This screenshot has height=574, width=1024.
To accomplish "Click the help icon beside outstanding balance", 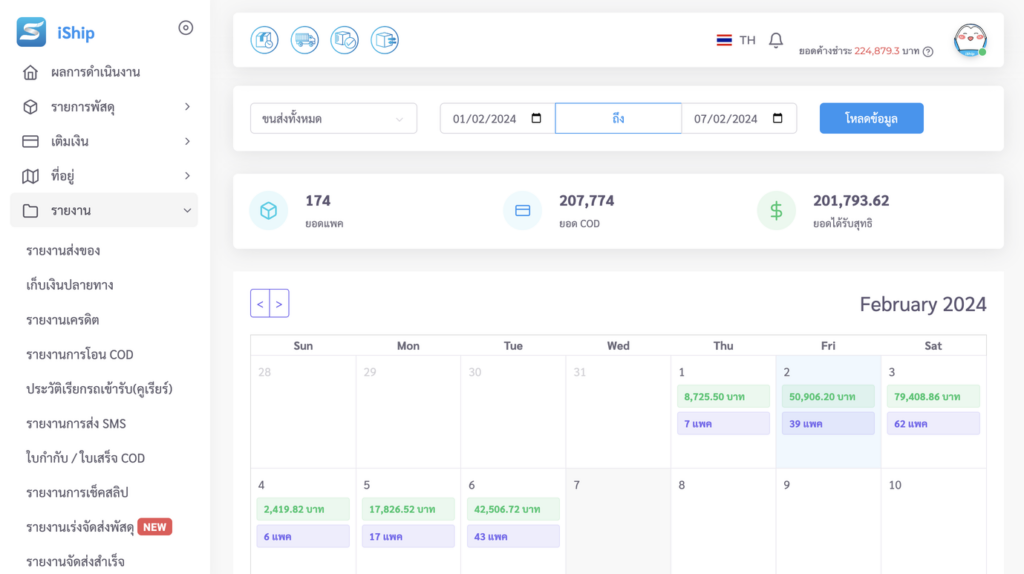I will (928, 51).
